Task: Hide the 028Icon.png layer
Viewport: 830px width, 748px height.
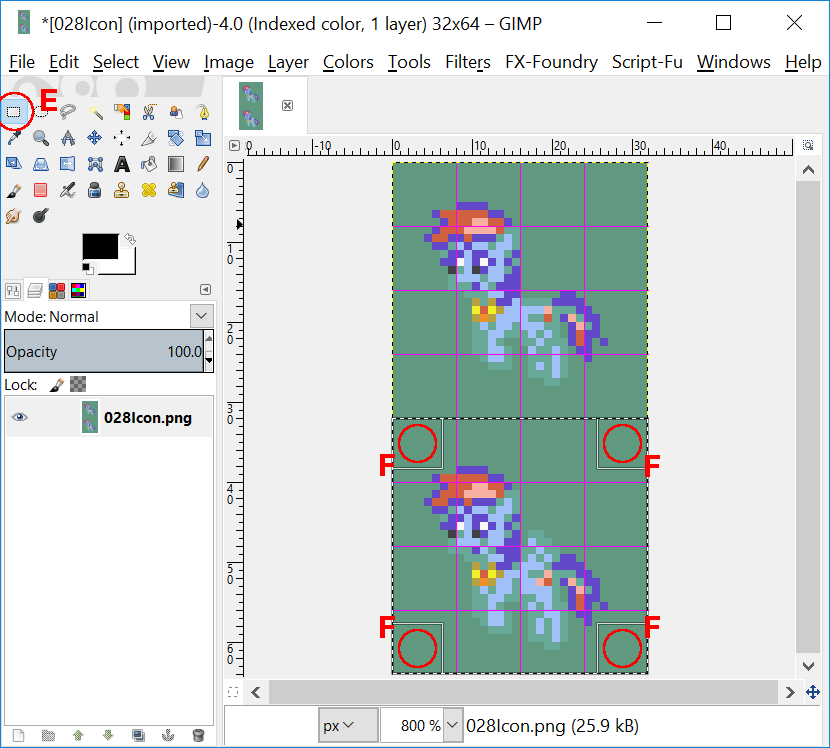Action: pos(20,417)
